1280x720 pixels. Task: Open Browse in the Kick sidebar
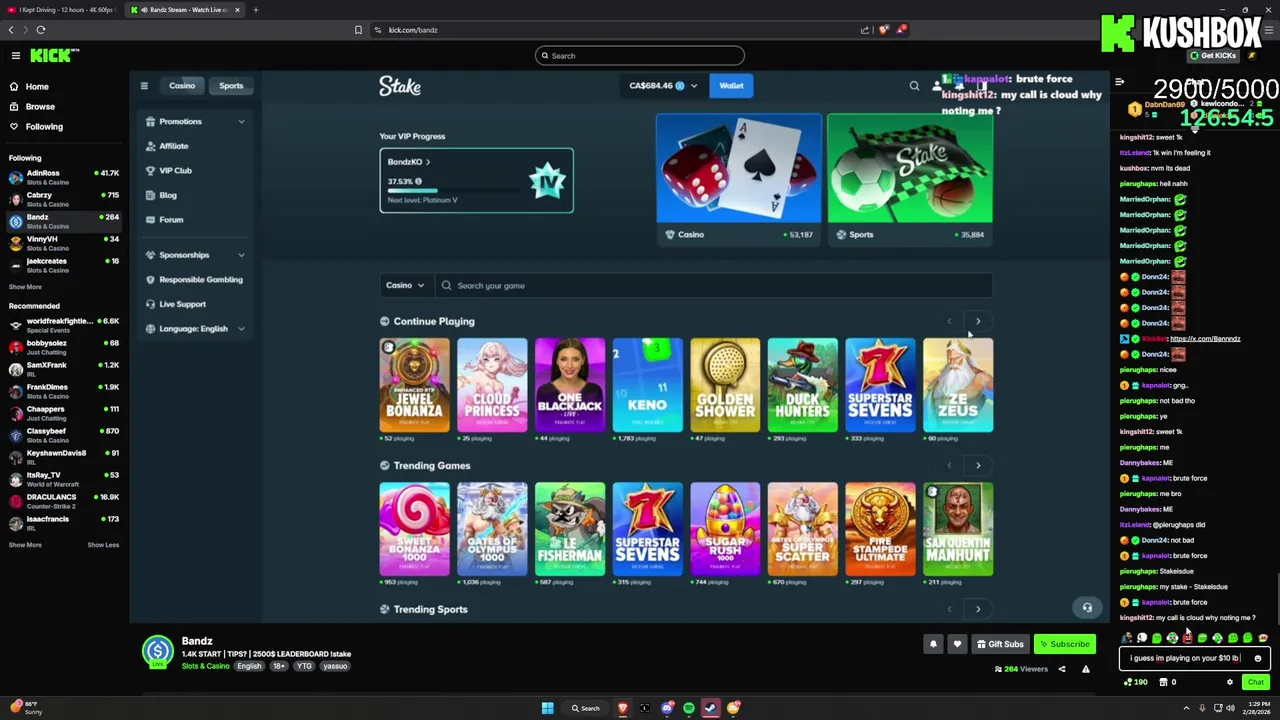[x=40, y=107]
